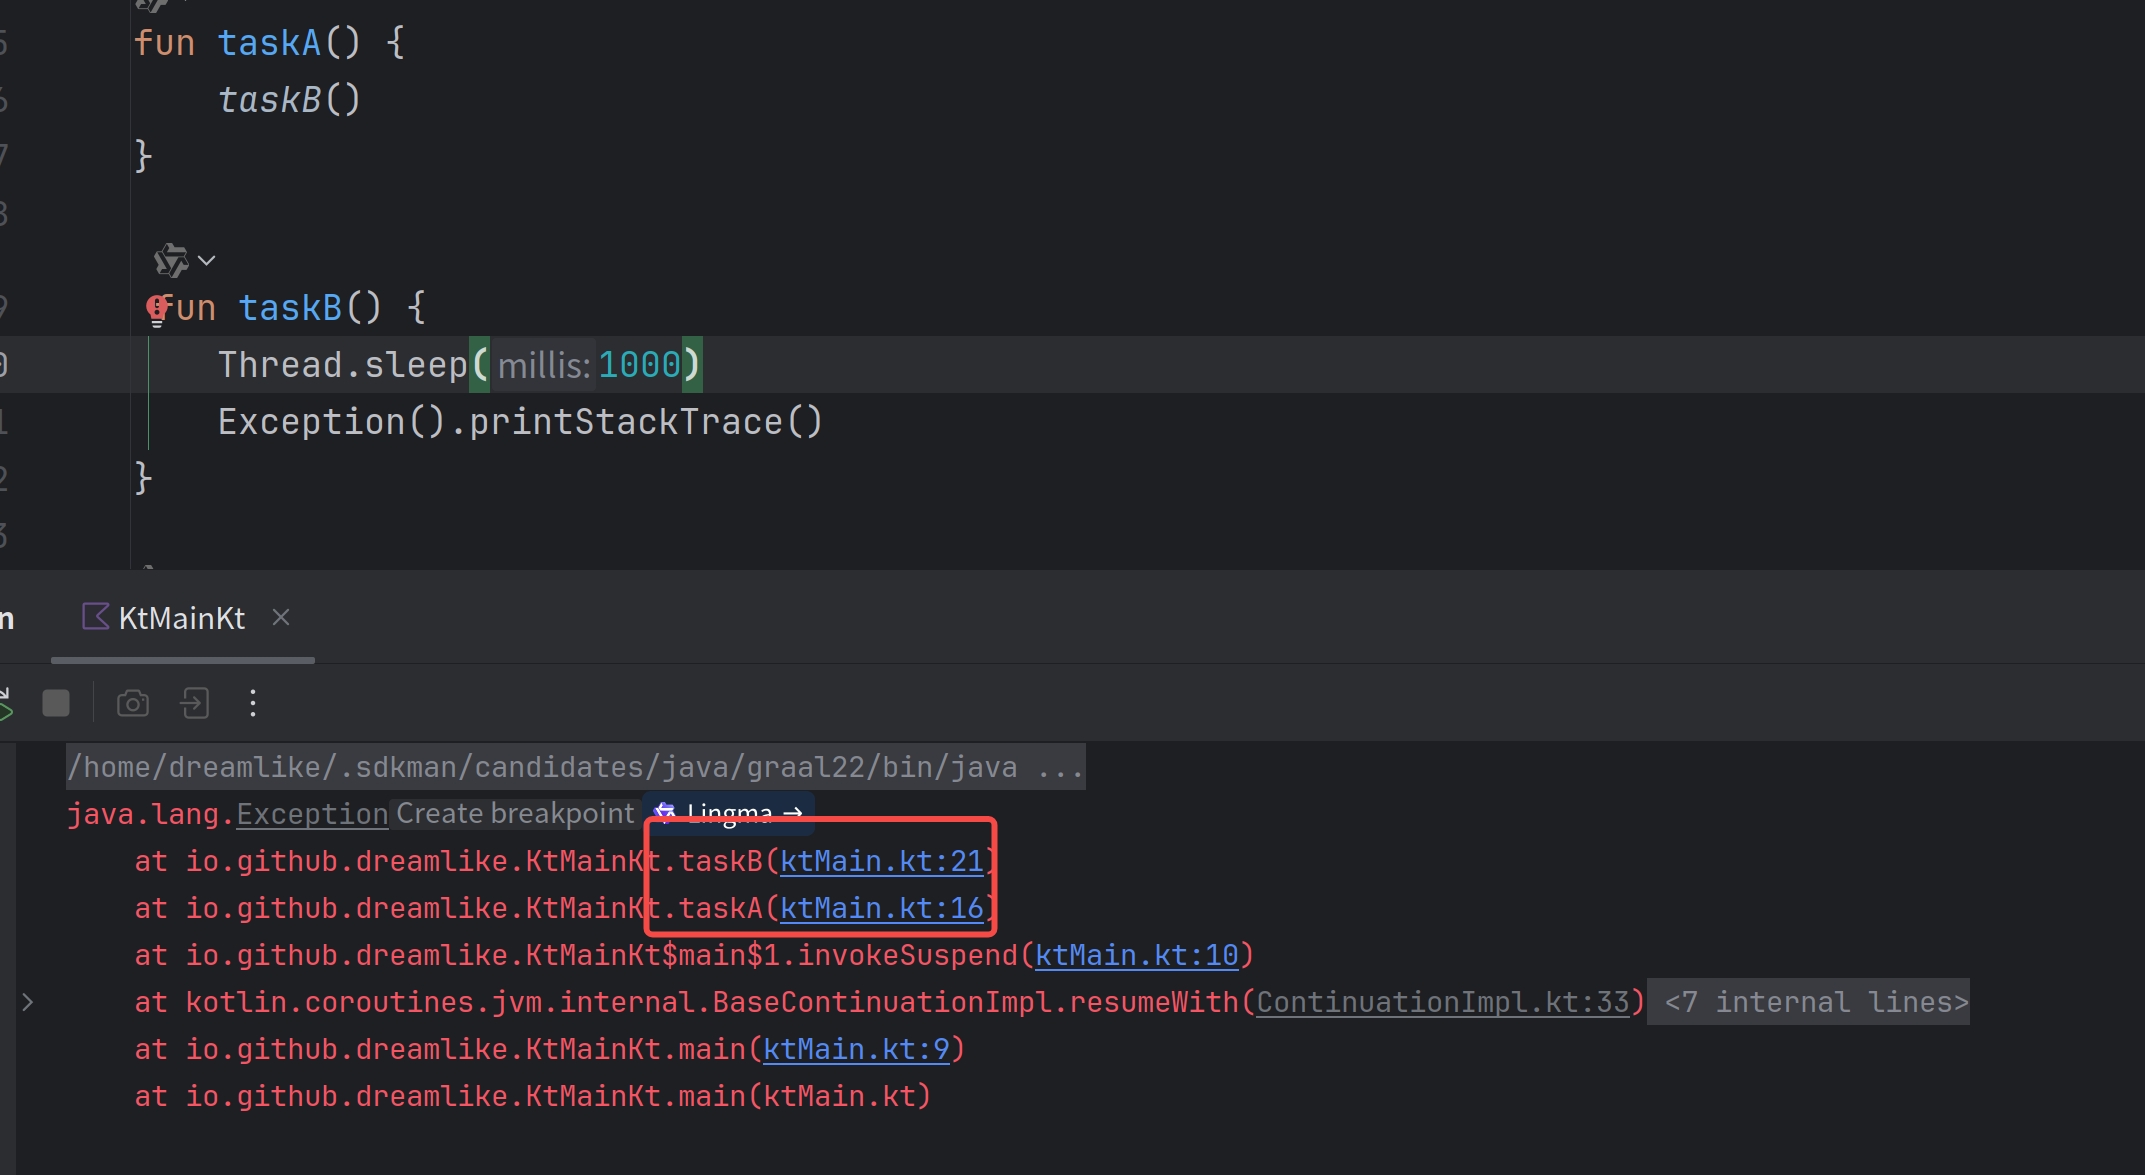Select the KtMainKt run tab
The height and width of the screenshot is (1175, 2145).
click(183, 618)
